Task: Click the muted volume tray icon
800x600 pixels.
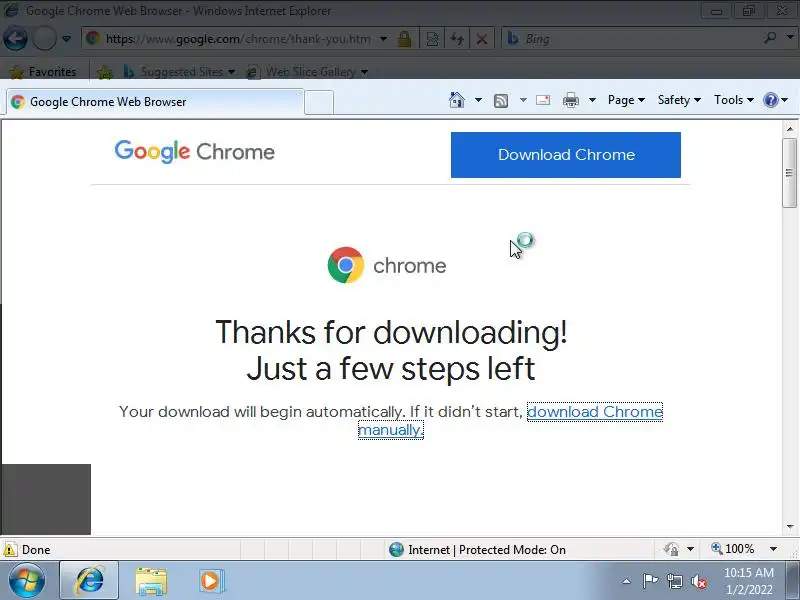Action: (699, 581)
